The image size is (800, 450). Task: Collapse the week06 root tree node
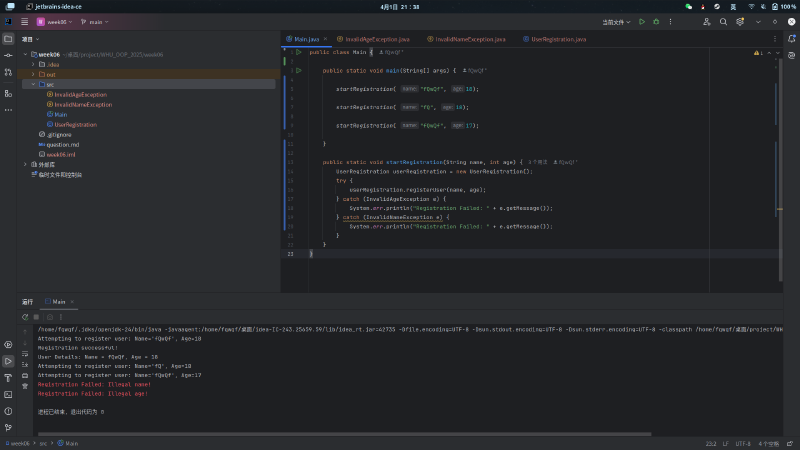click(x=26, y=54)
